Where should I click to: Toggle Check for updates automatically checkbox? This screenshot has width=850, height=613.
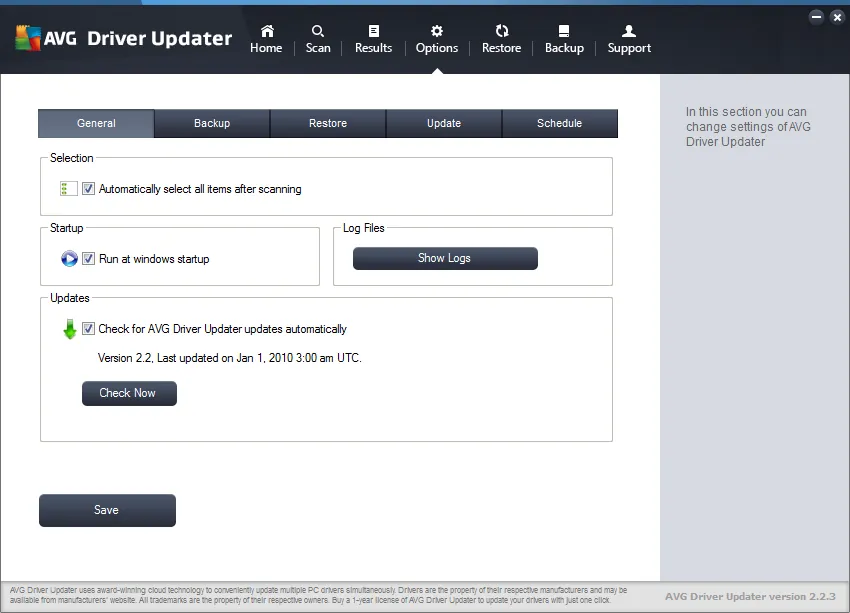click(x=88, y=328)
